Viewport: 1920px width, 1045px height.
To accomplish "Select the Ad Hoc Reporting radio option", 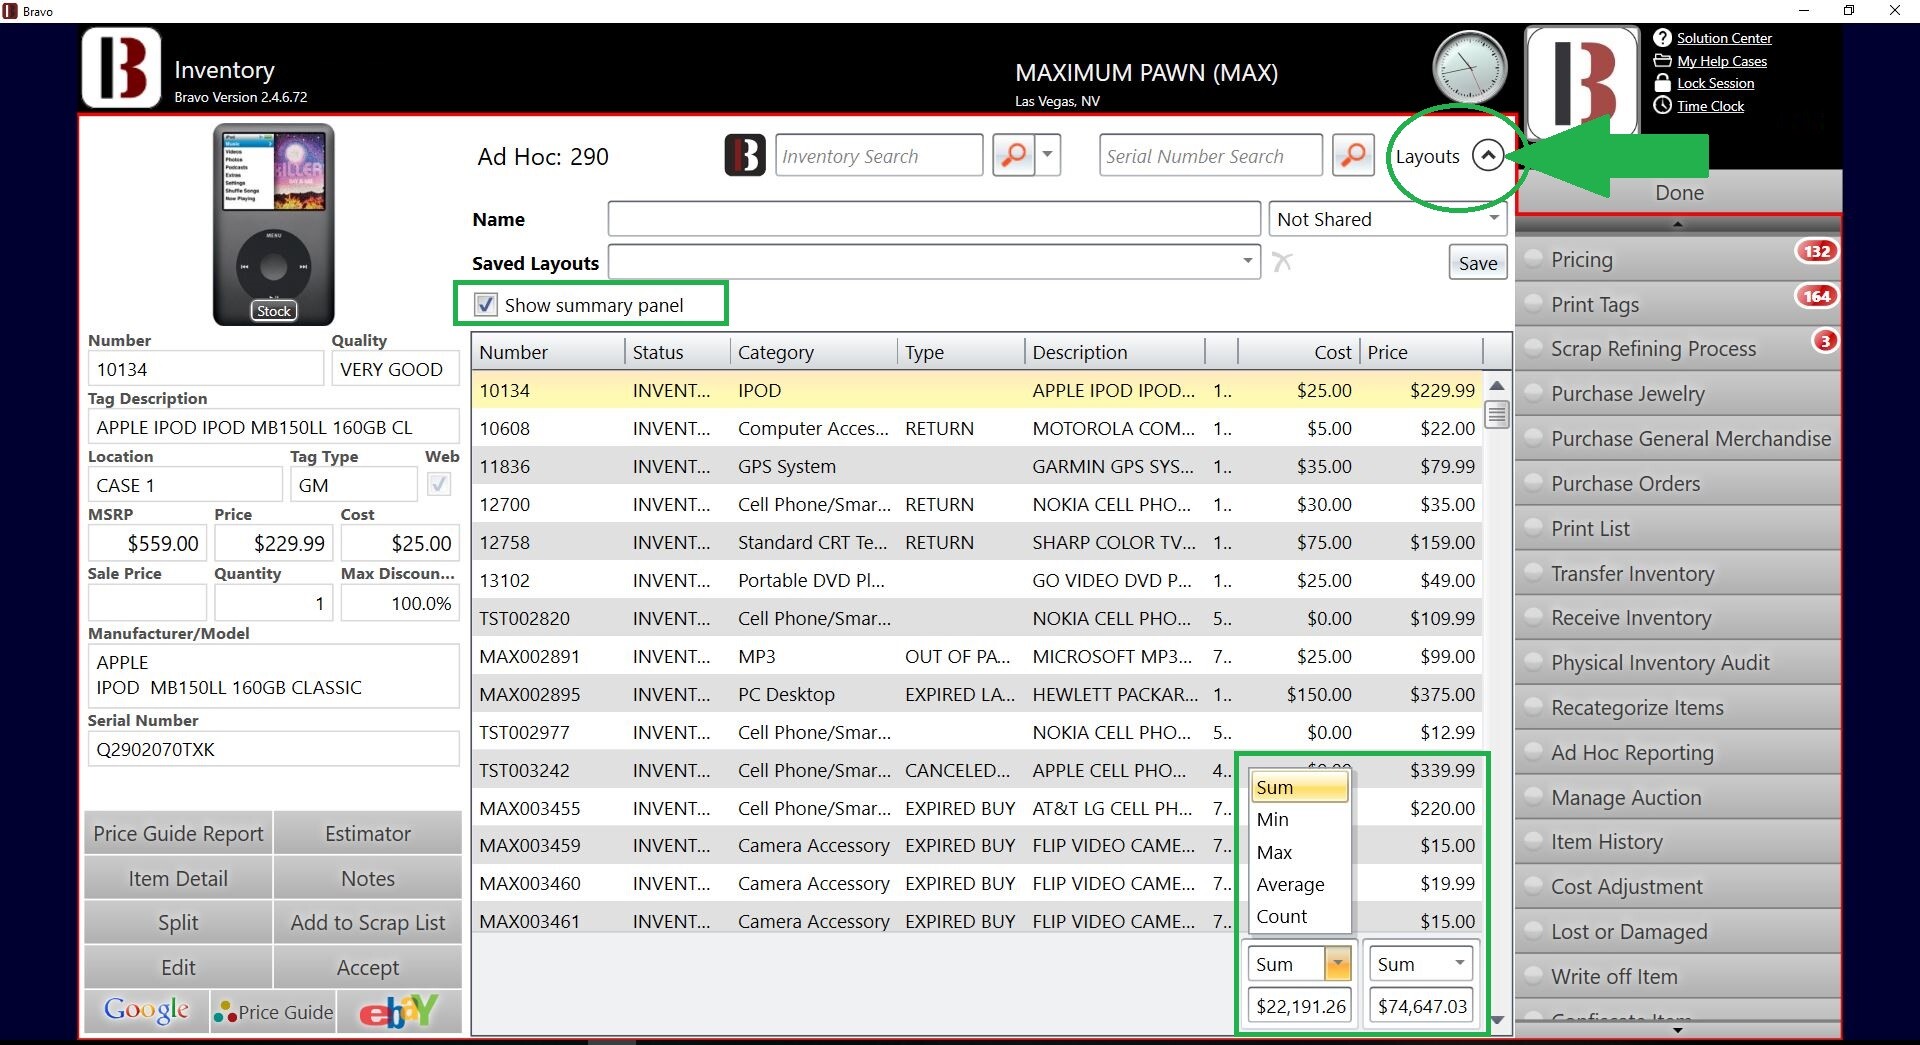I will pyautogui.click(x=1533, y=752).
